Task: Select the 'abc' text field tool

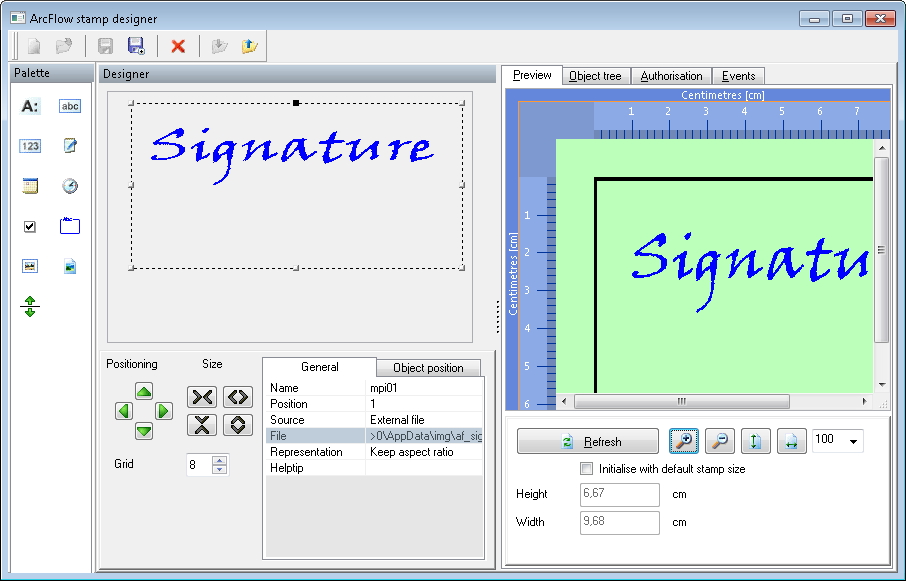Action: [x=70, y=106]
